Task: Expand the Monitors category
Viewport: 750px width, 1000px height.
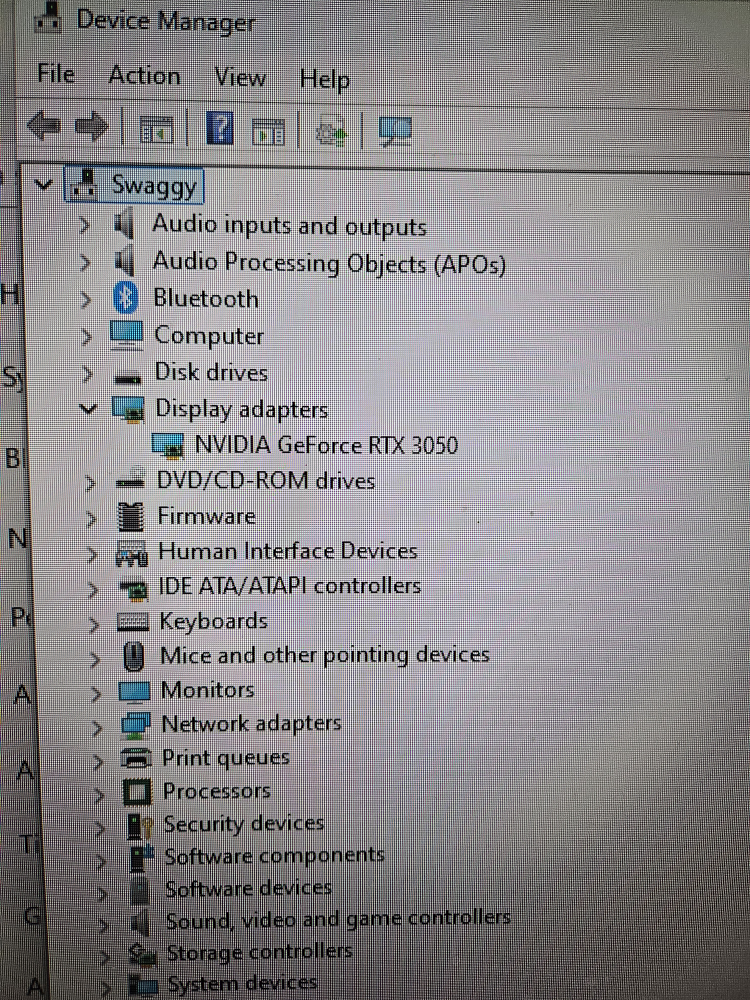Action: pos(96,693)
